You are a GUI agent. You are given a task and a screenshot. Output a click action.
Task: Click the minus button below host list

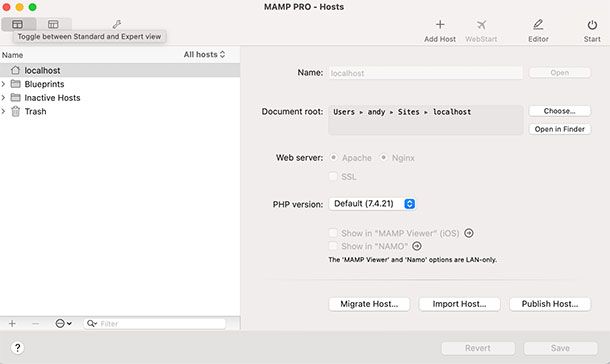click(35, 324)
